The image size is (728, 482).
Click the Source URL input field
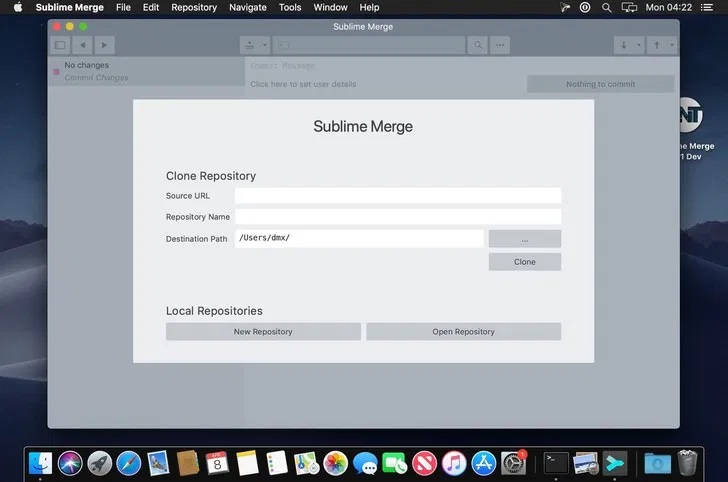(397, 196)
